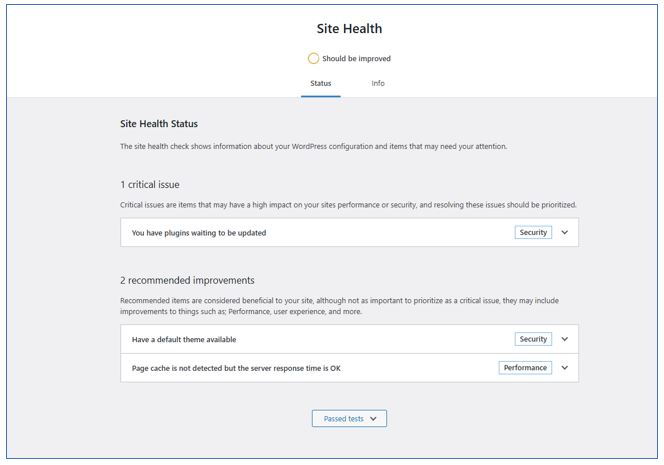Click the "1 critical issue" heading

pos(149,185)
